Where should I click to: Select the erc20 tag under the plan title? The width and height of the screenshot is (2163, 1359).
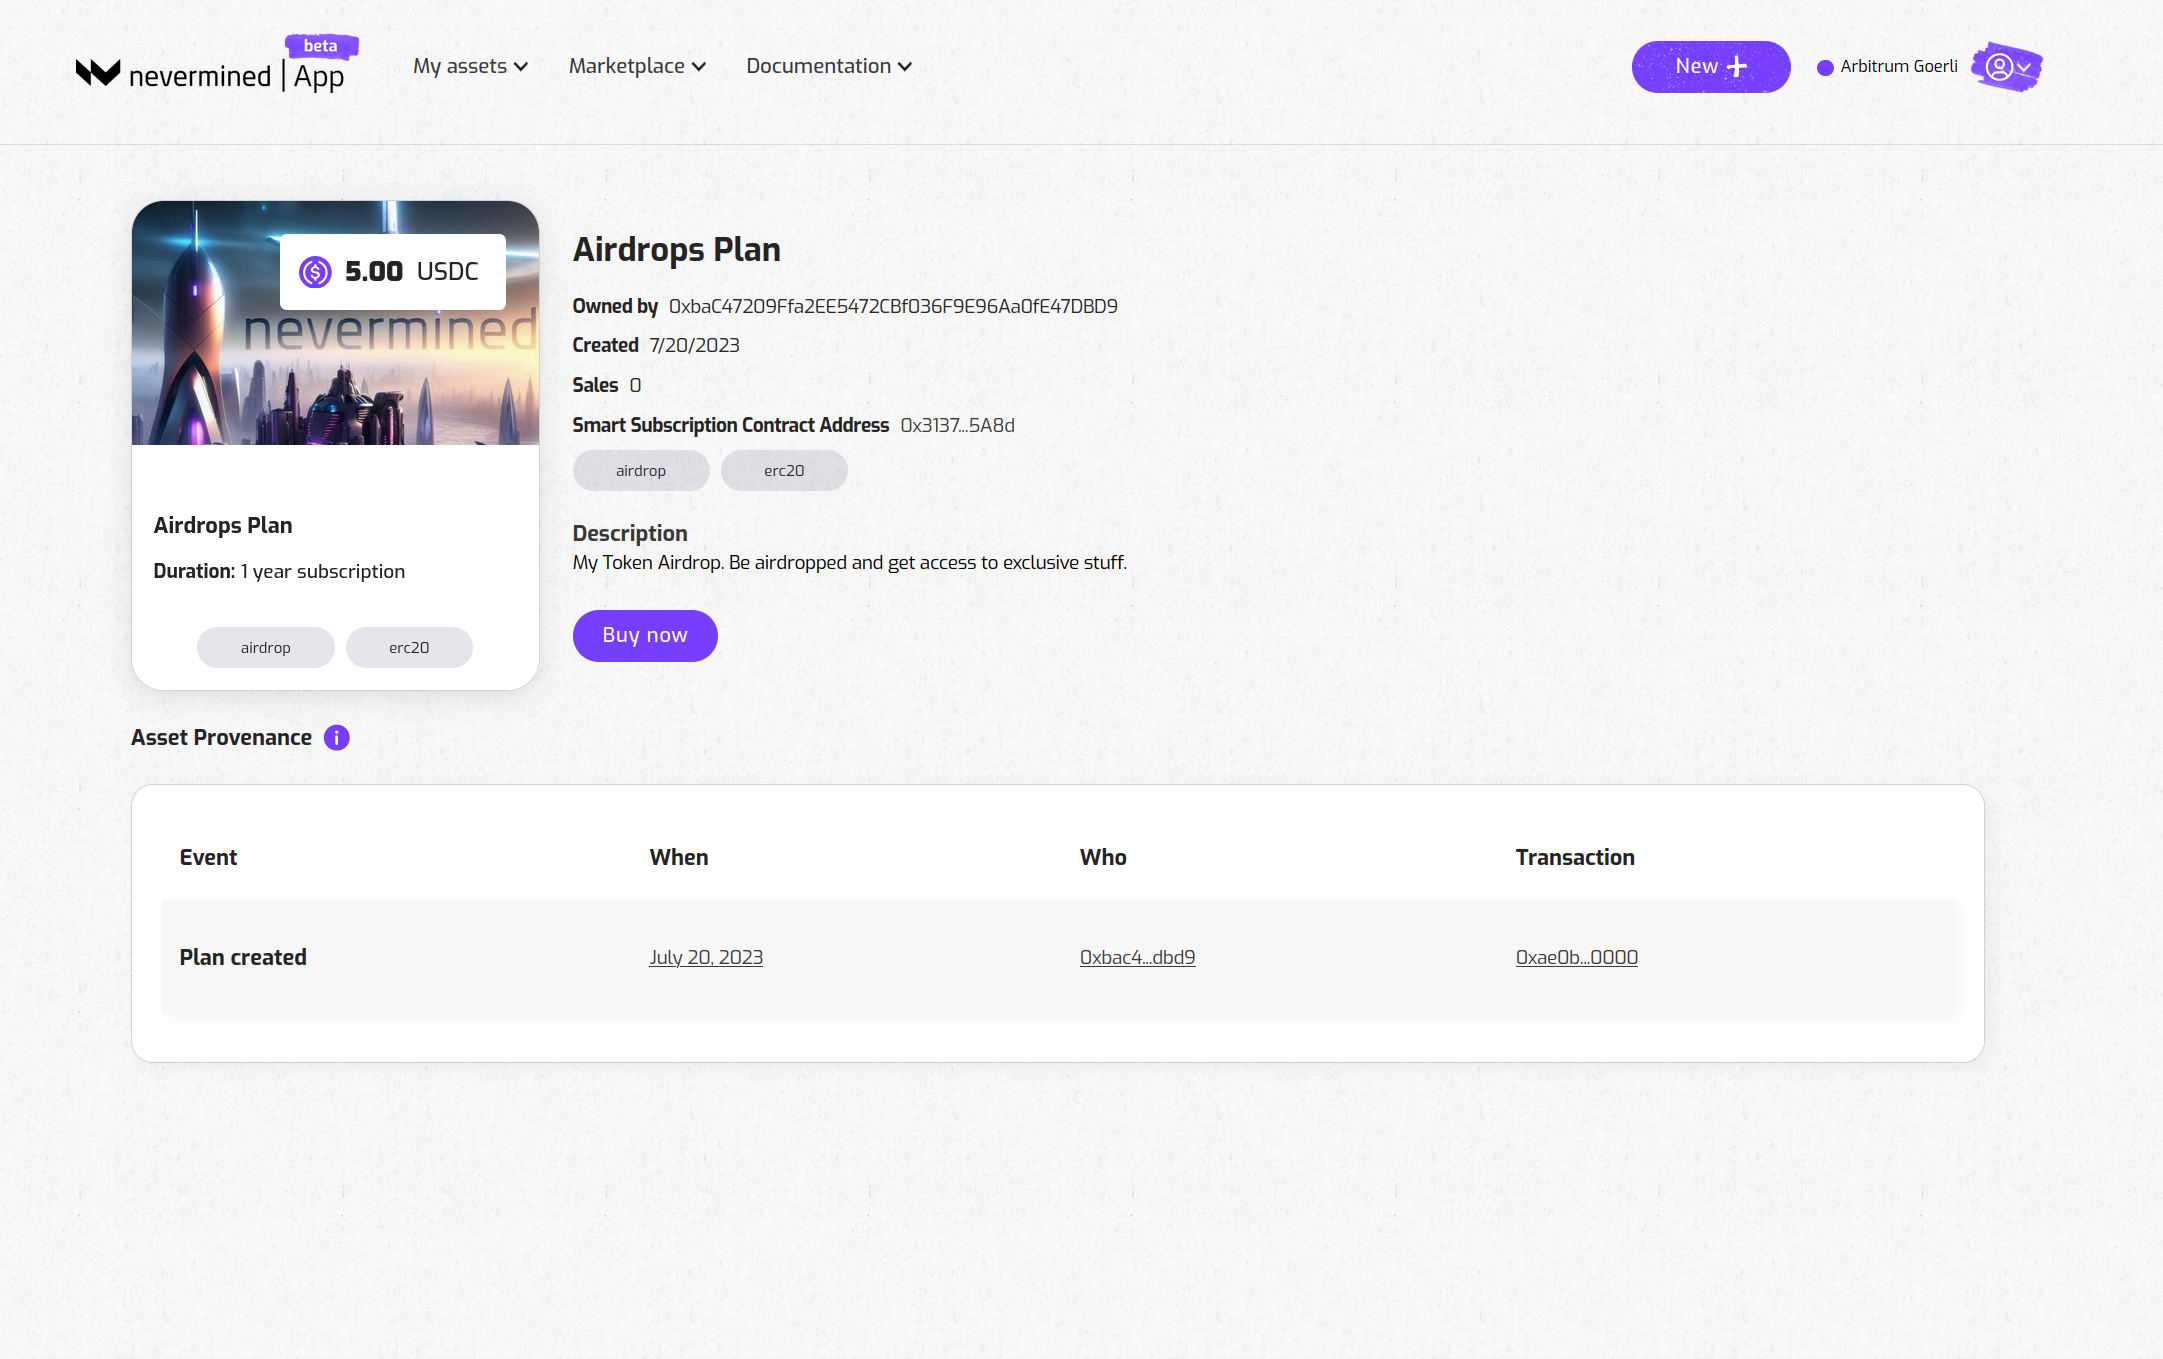[x=784, y=471]
